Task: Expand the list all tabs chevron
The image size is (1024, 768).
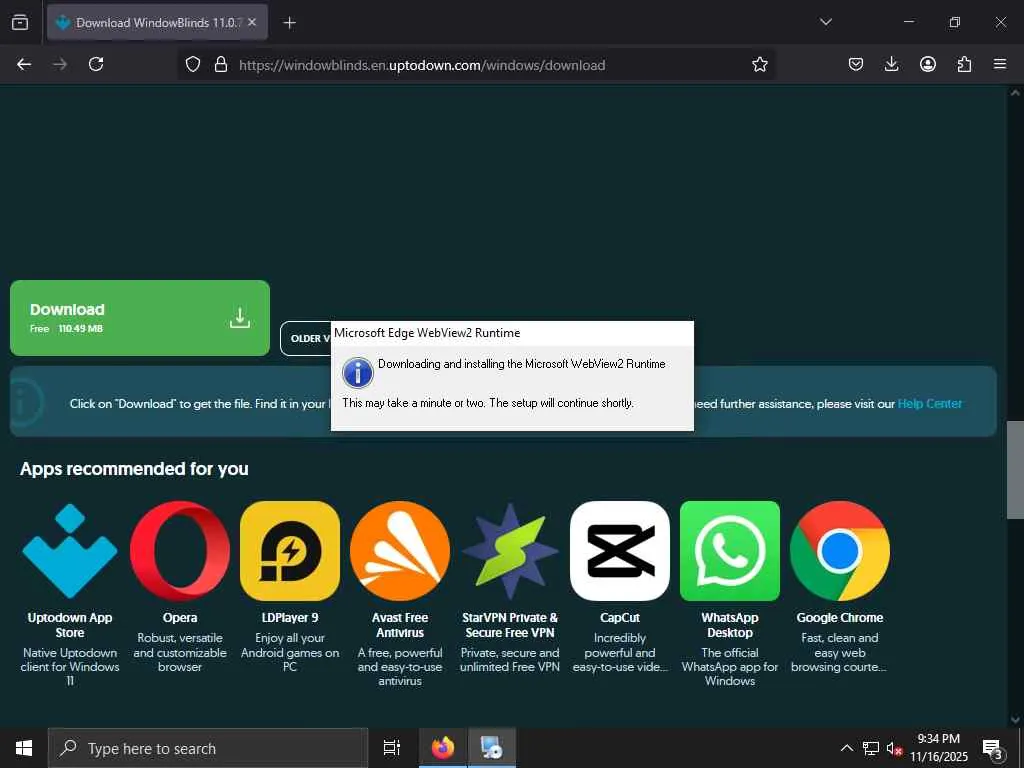Action: tap(825, 22)
